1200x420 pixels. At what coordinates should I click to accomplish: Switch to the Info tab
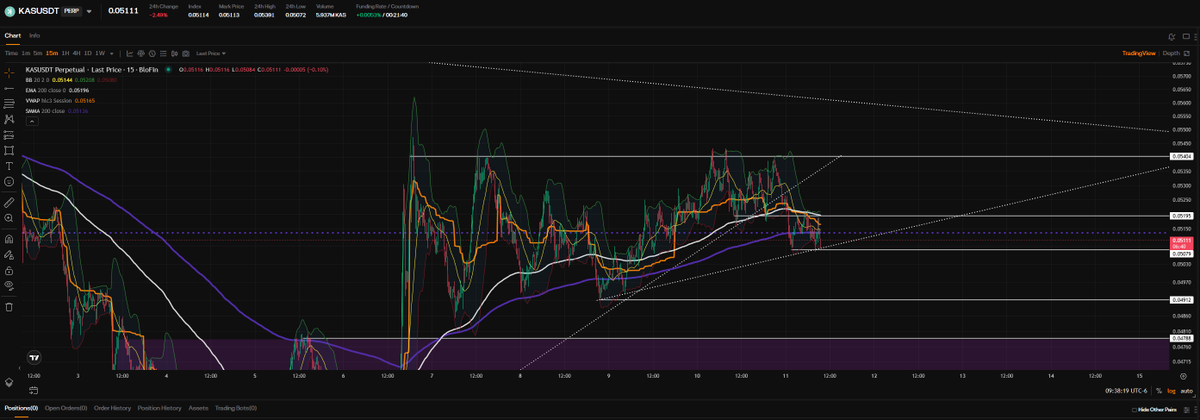34,35
